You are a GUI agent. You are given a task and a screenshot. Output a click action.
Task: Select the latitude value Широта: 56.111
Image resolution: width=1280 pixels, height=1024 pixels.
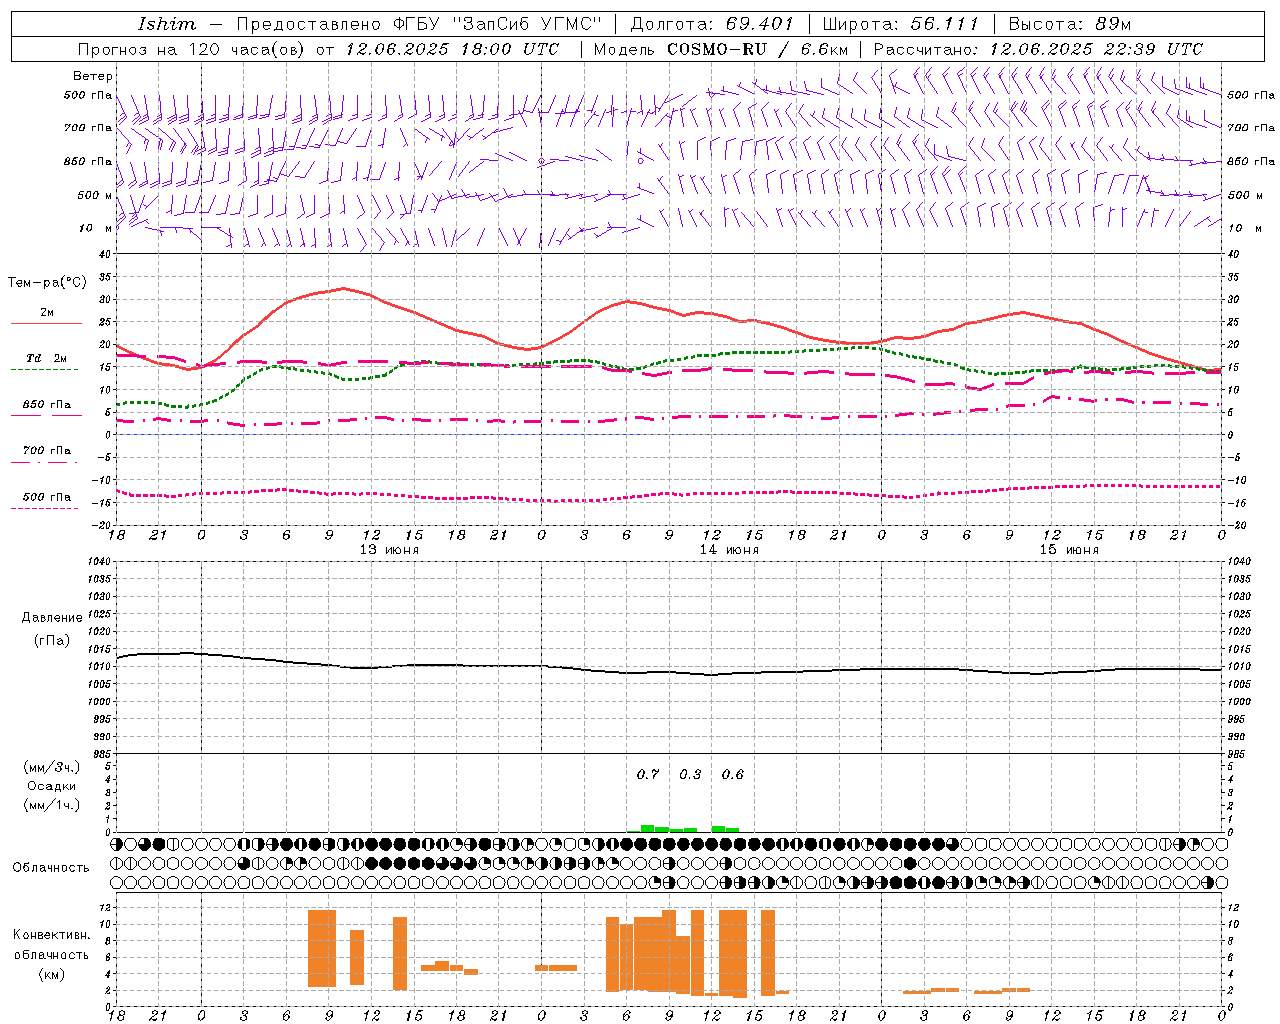(x=900, y=24)
